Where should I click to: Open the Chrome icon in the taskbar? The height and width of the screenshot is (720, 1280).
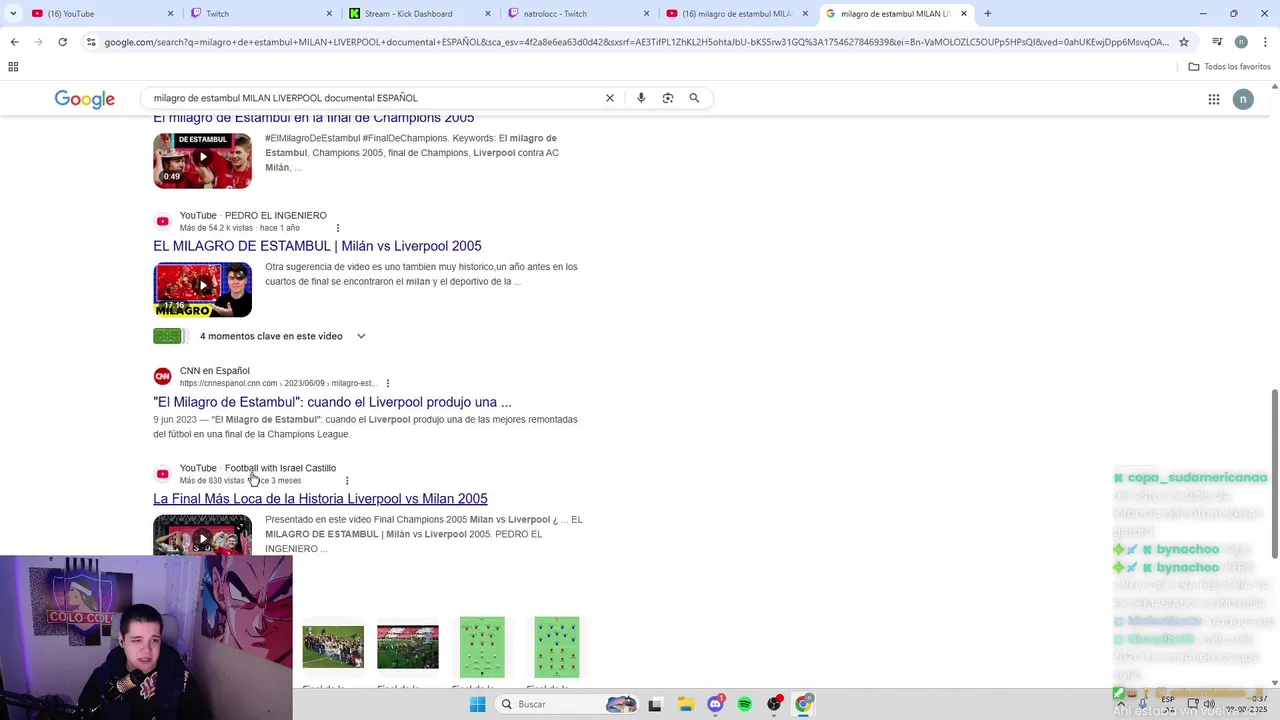pyautogui.click(x=804, y=704)
